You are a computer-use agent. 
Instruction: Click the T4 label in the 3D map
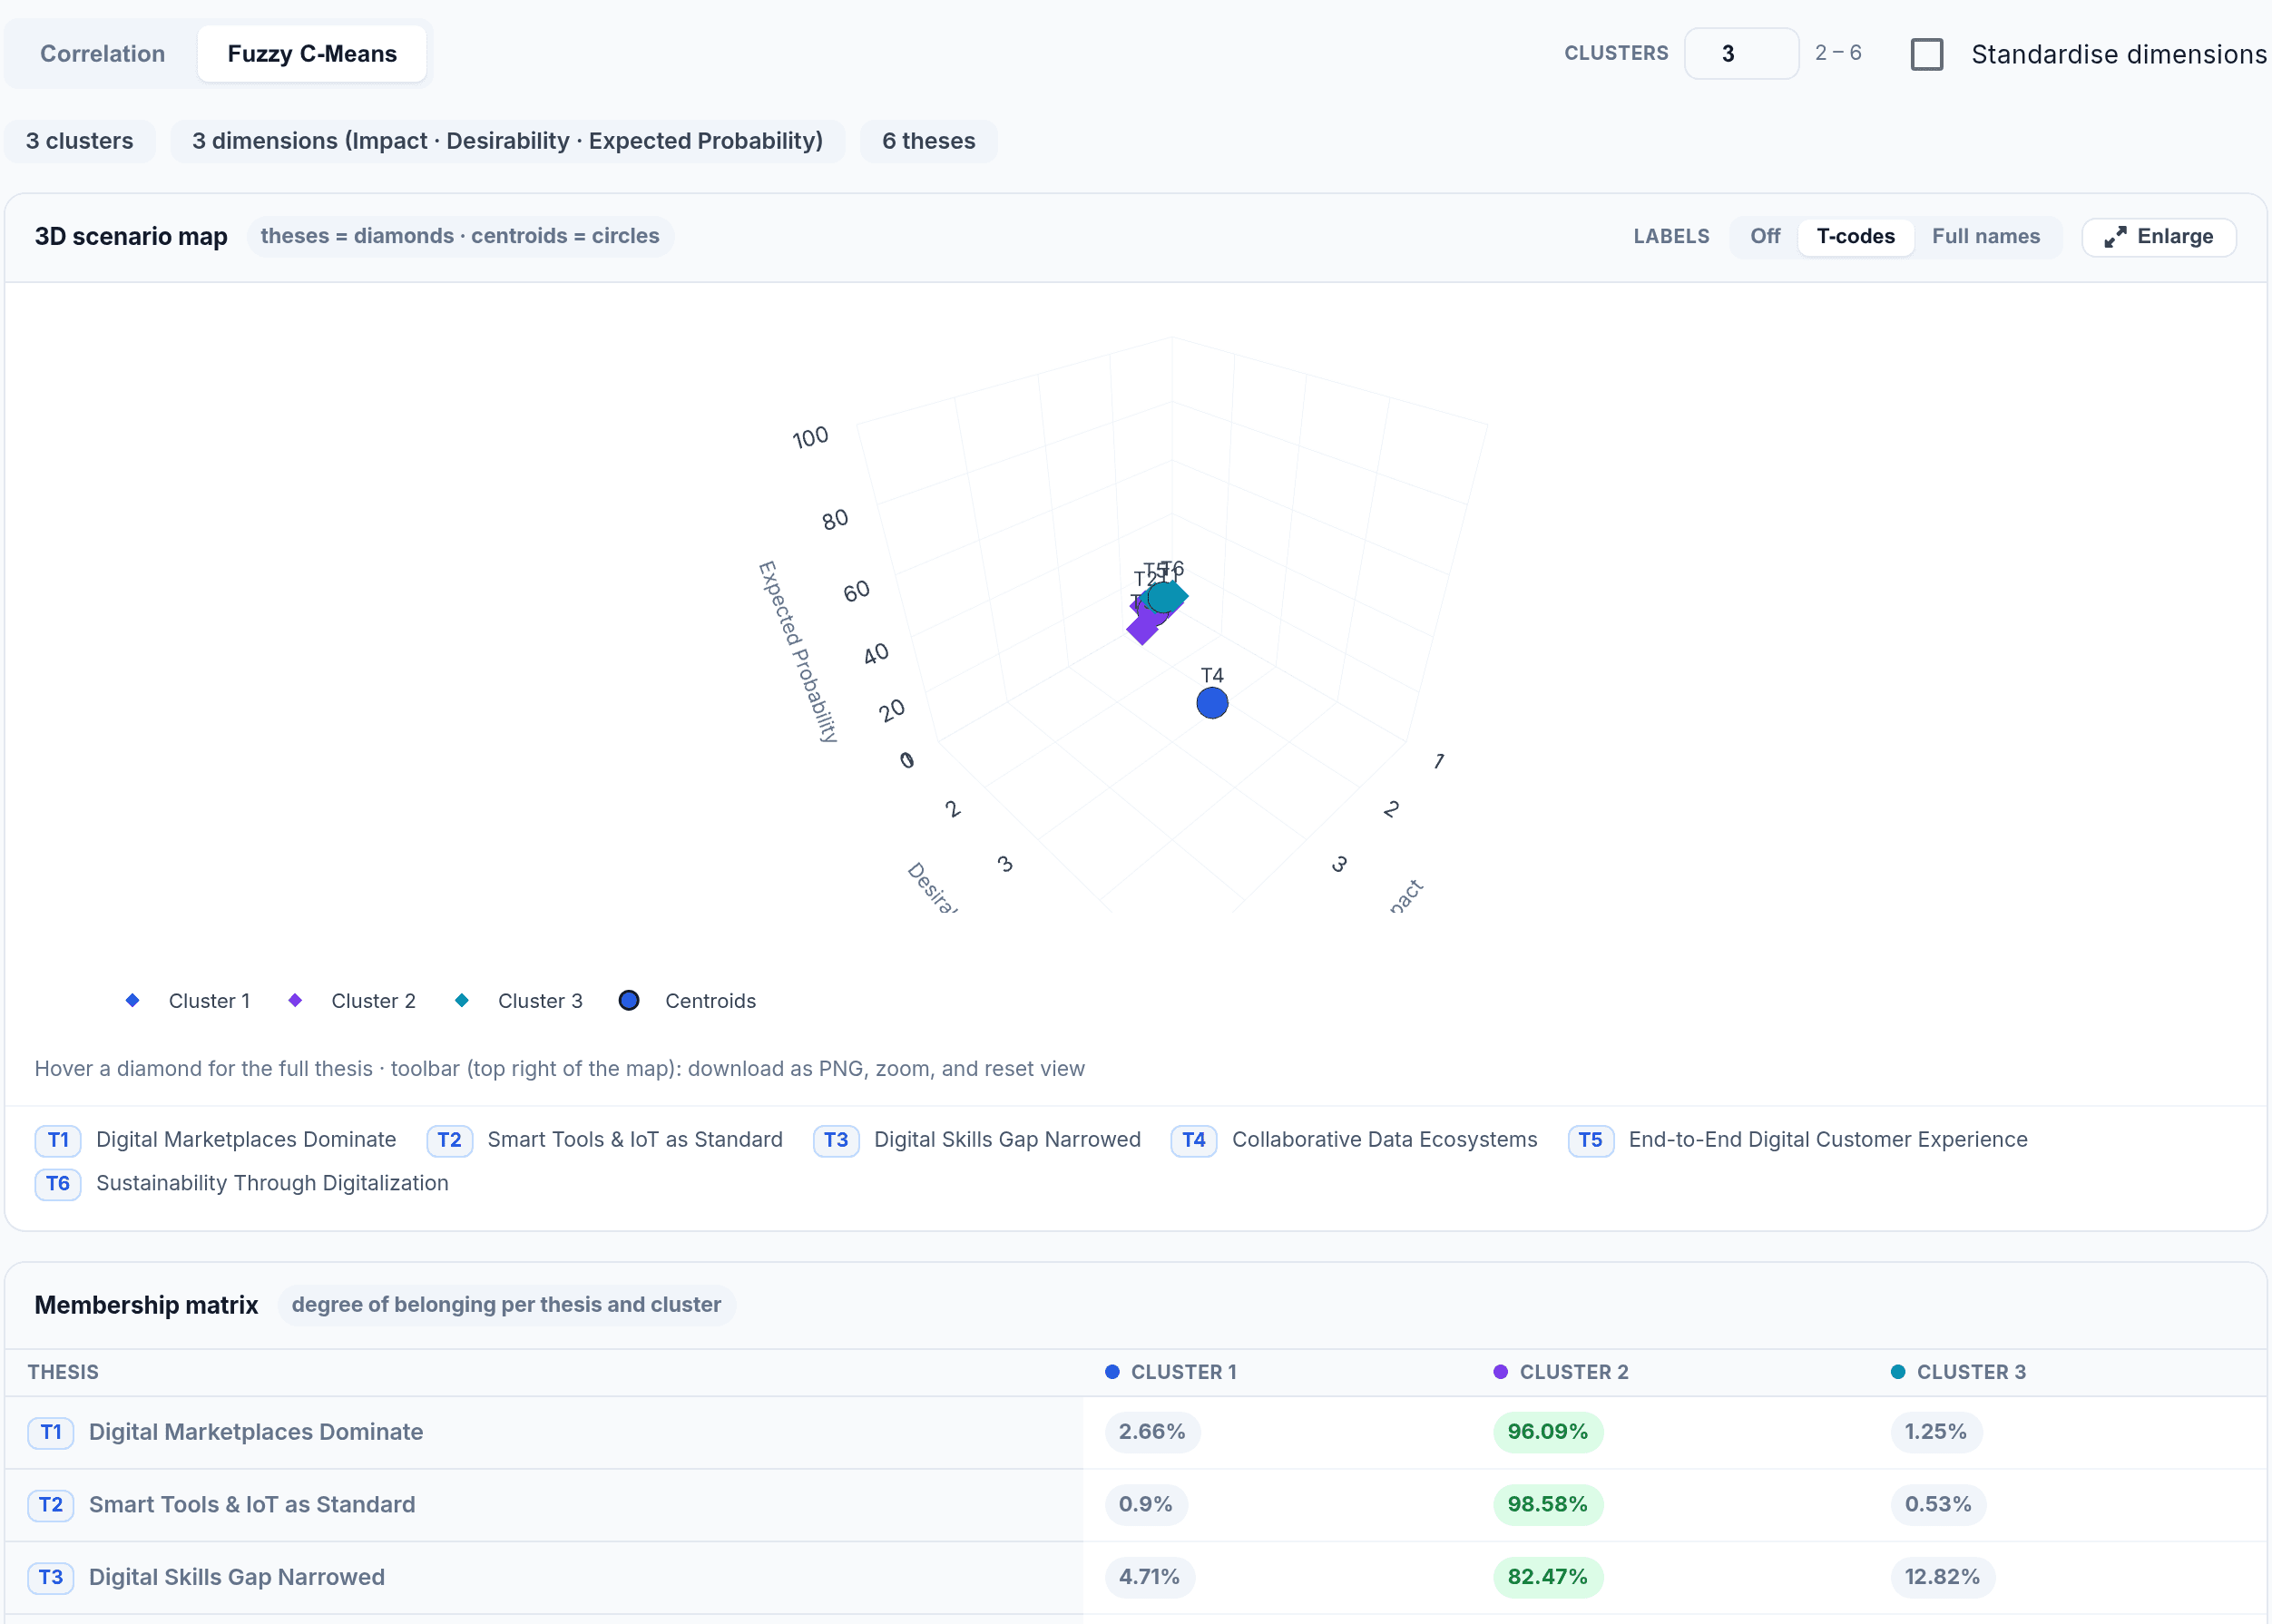pyautogui.click(x=1212, y=675)
